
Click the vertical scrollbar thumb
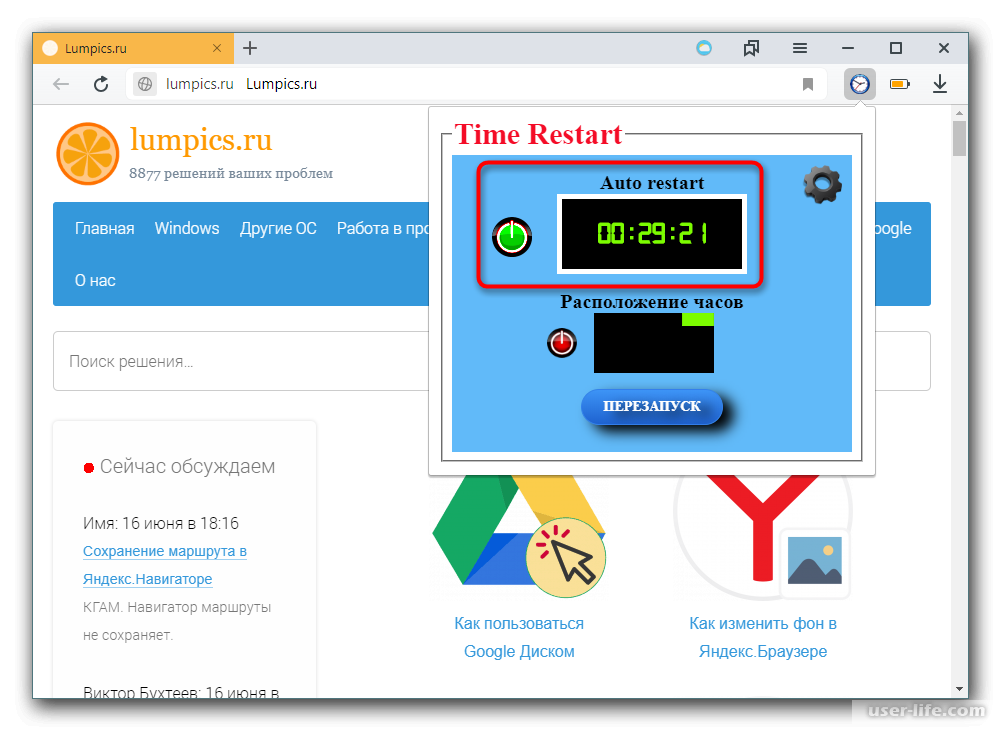click(959, 138)
